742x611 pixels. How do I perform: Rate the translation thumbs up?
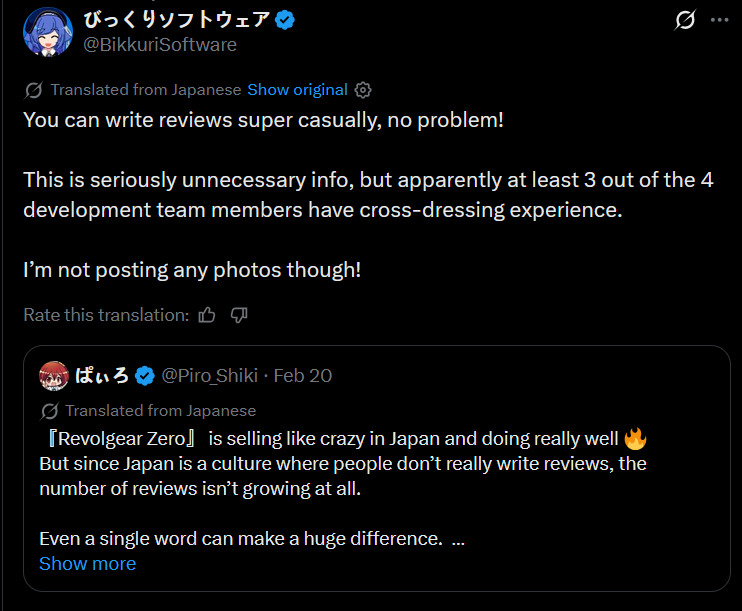click(207, 315)
